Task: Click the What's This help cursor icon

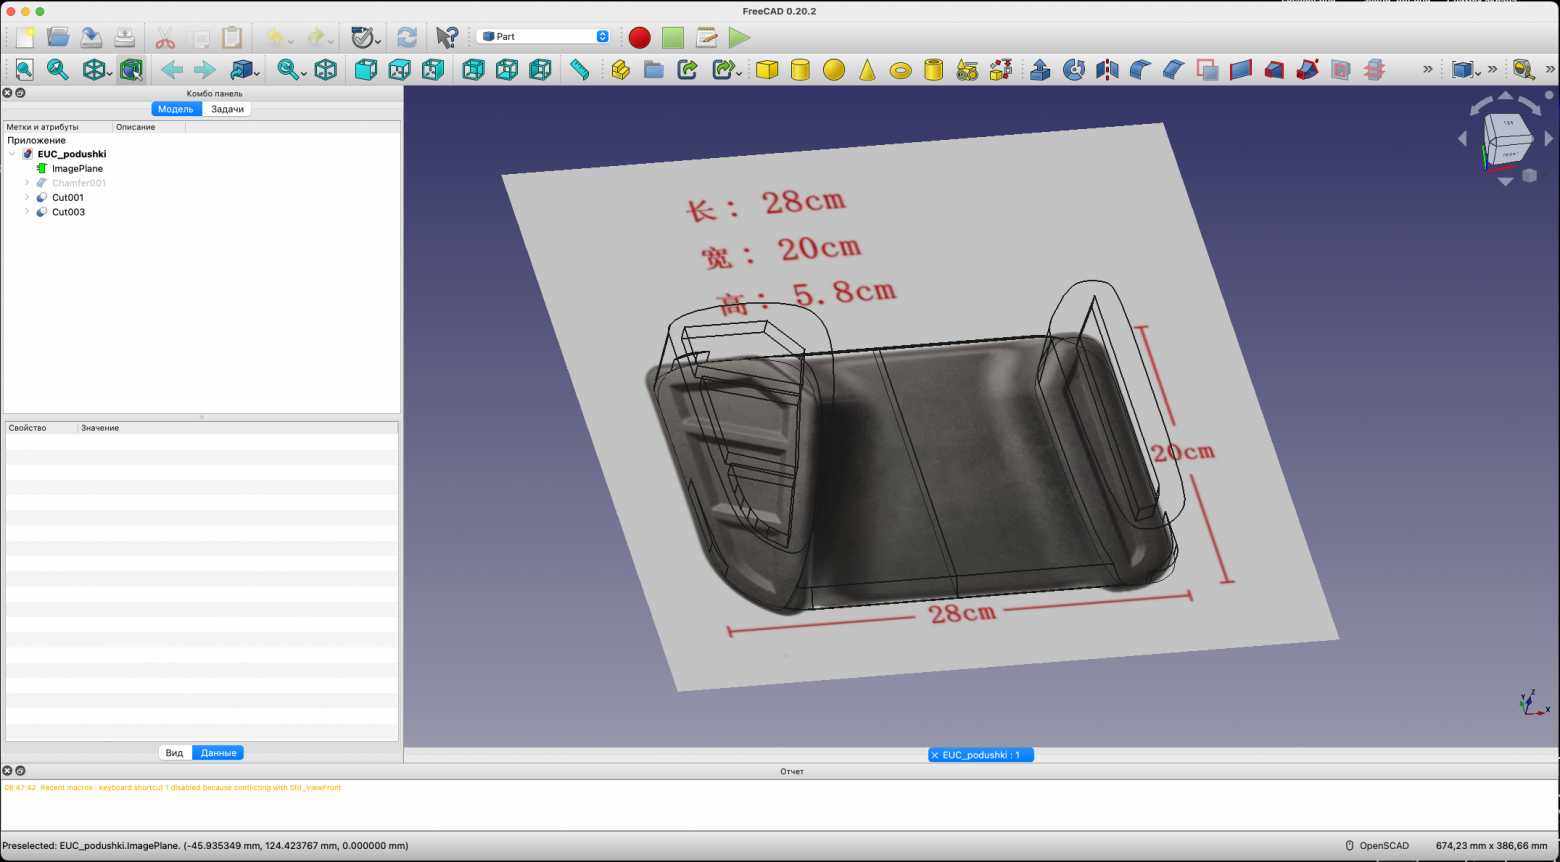Action: click(446, 38)
